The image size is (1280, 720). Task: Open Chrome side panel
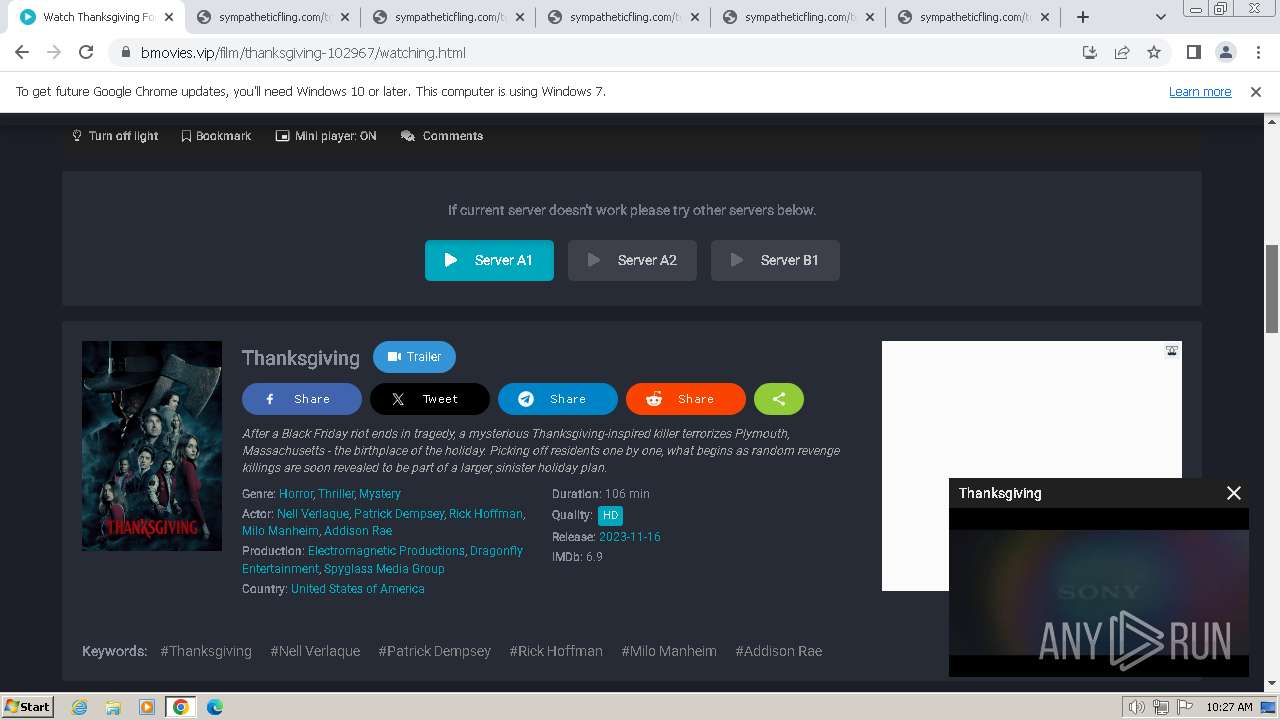(1193, 52)
